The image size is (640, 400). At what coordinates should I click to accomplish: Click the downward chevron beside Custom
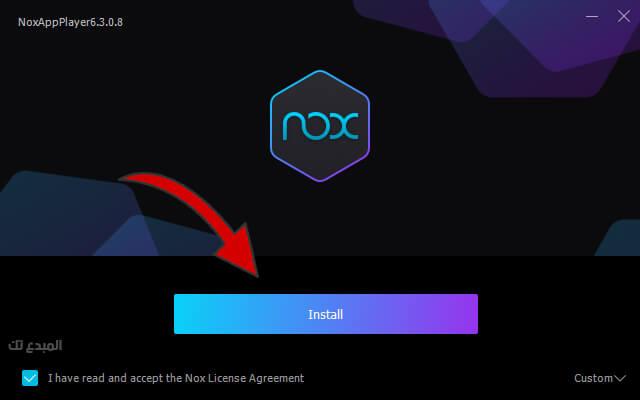620,378
